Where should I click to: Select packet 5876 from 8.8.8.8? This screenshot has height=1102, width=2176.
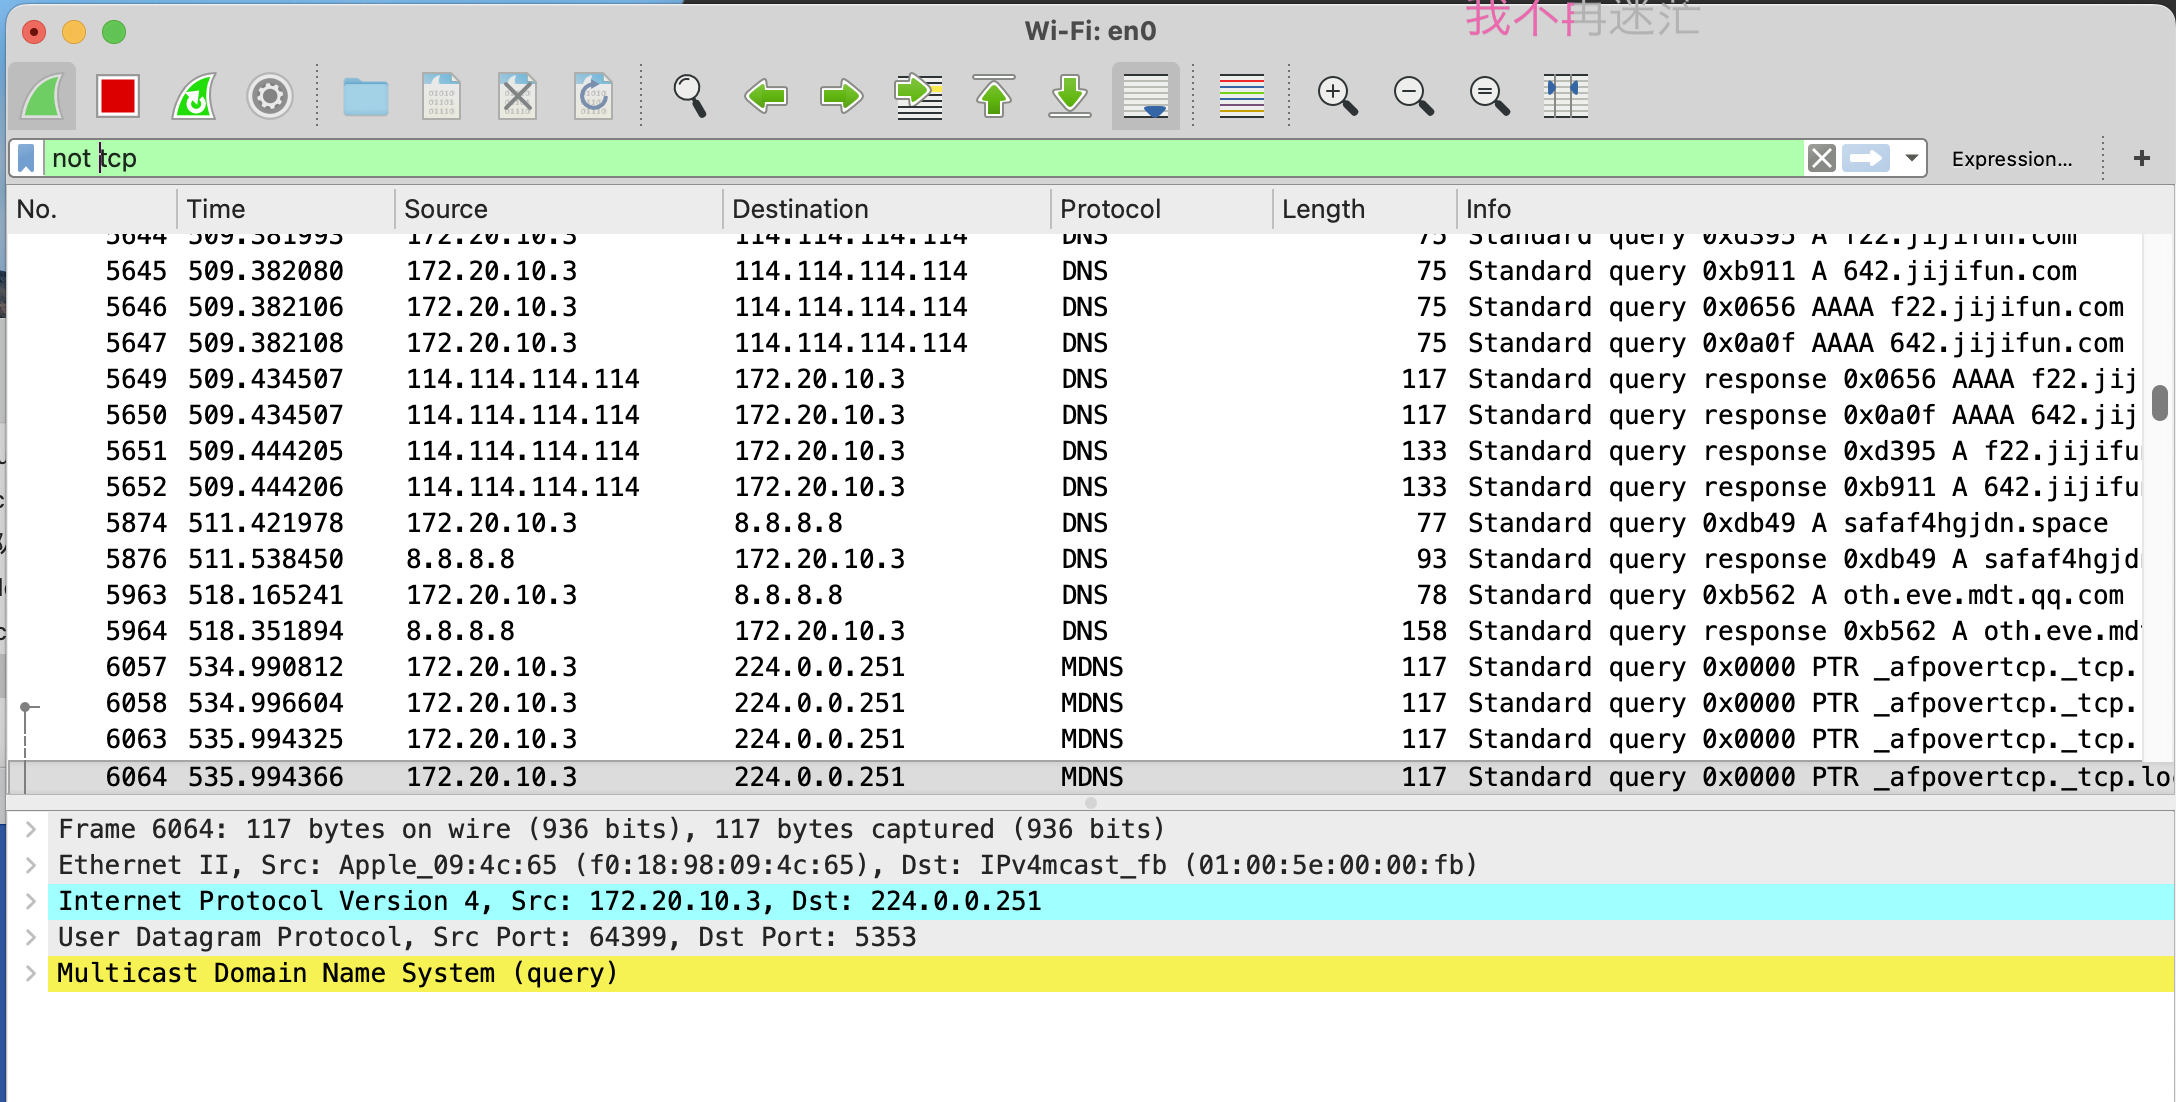1075,559
